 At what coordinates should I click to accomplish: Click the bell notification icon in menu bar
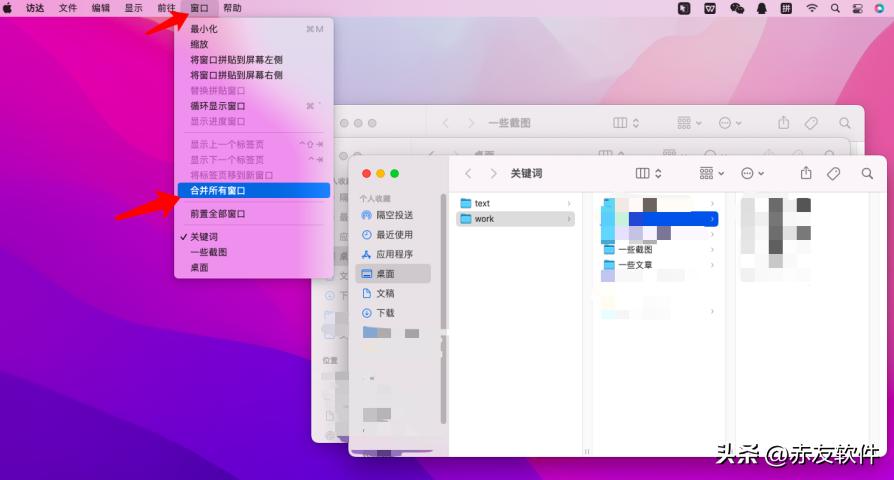coord(762,9)
